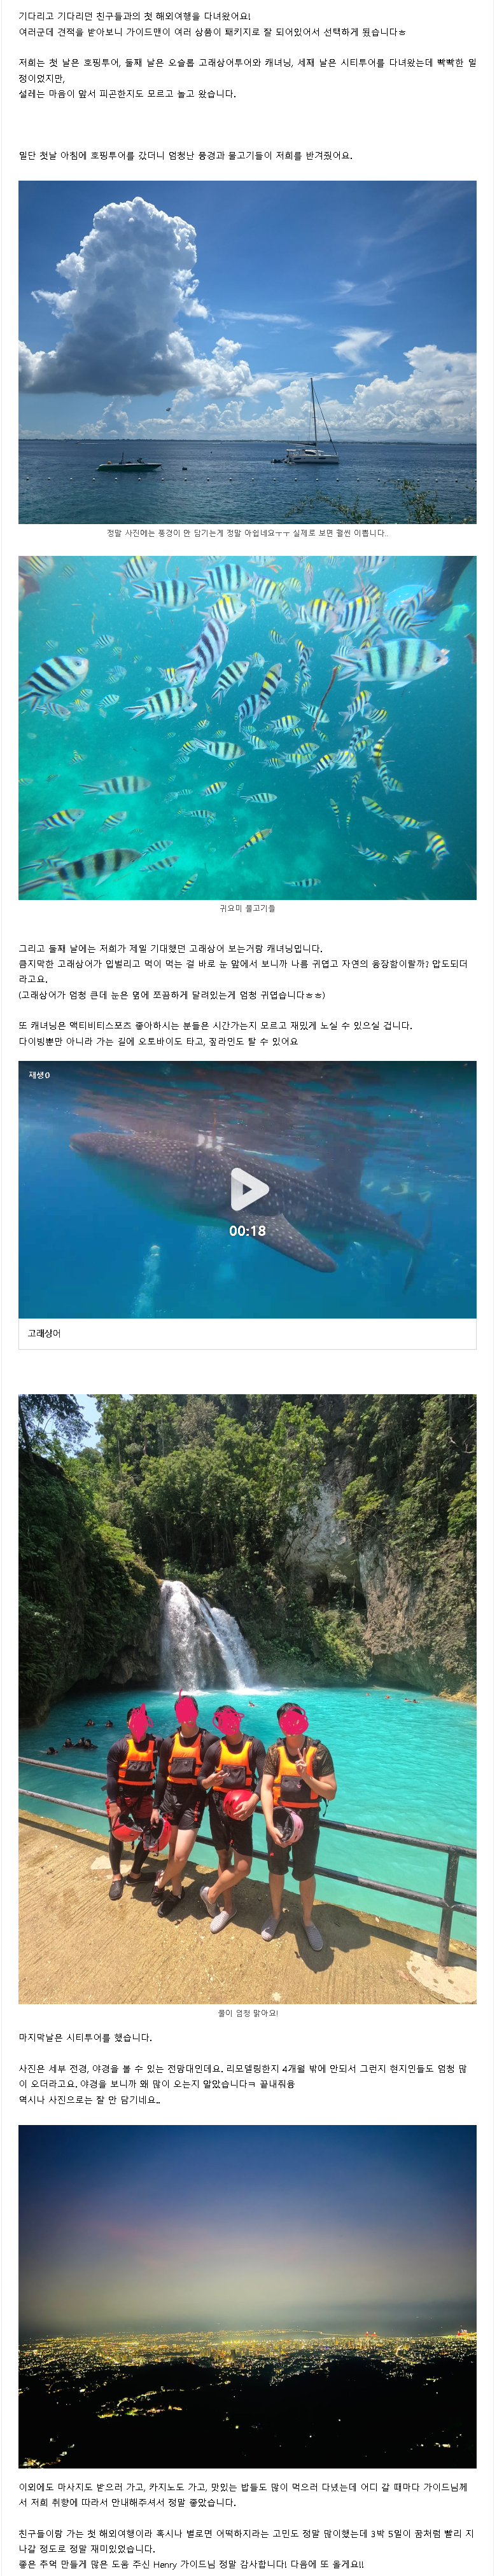Click the 물이 엄청 맑아요! caption
Viewport: 504px width, 2576px height.
[x=248, y=2012]
